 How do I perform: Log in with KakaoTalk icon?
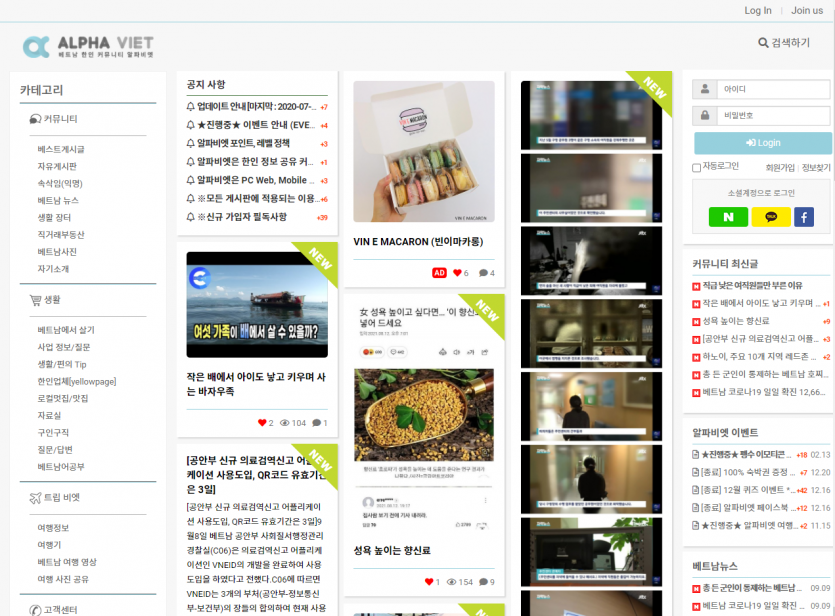[x=771, y=217]
